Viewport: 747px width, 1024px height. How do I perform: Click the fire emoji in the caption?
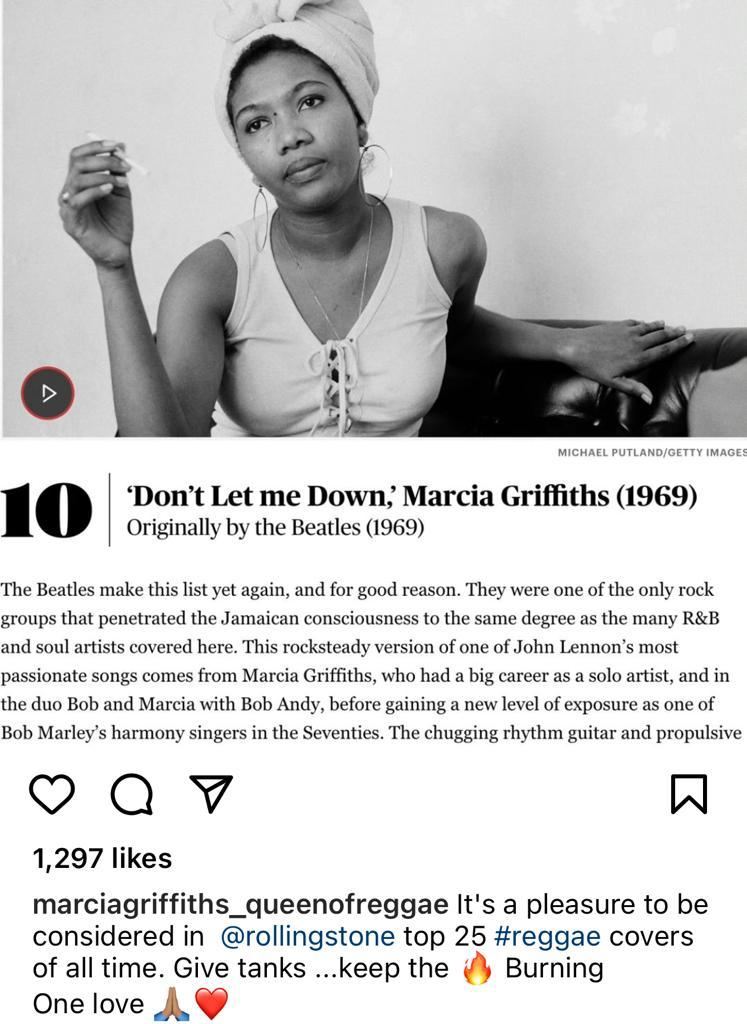coord(477,968)
